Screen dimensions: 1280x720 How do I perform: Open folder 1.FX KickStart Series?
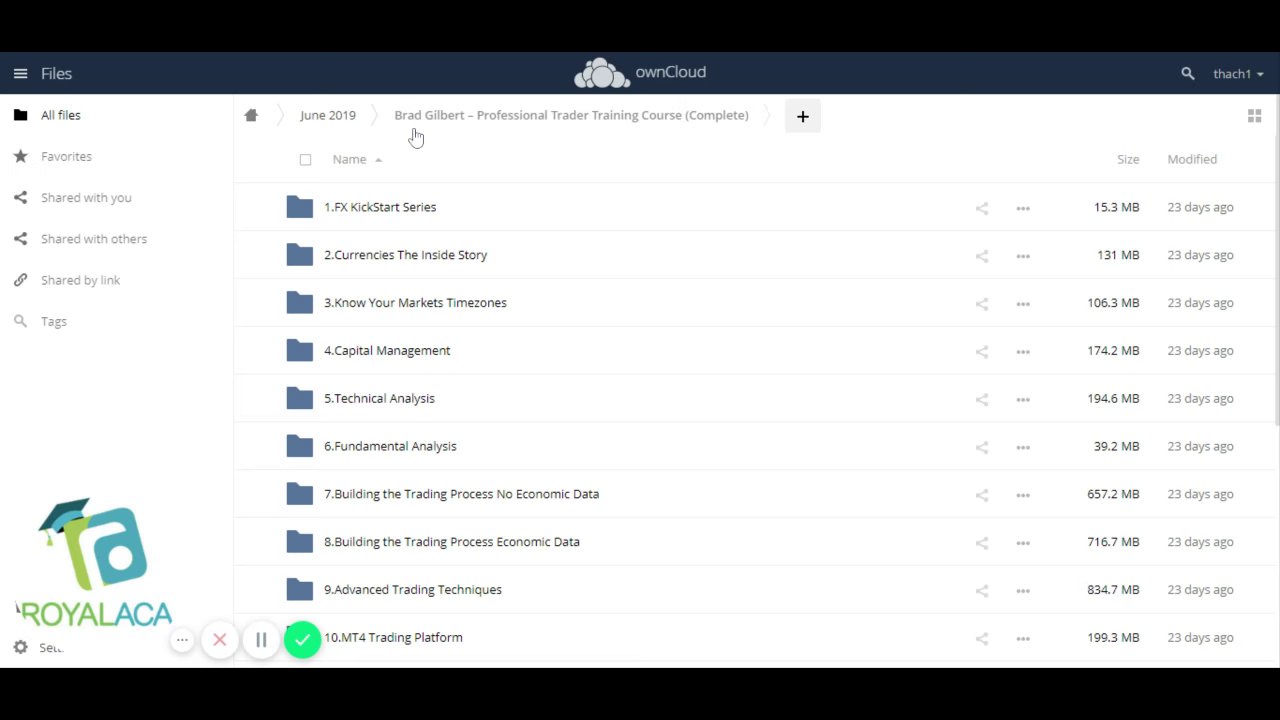coord(380,207)
